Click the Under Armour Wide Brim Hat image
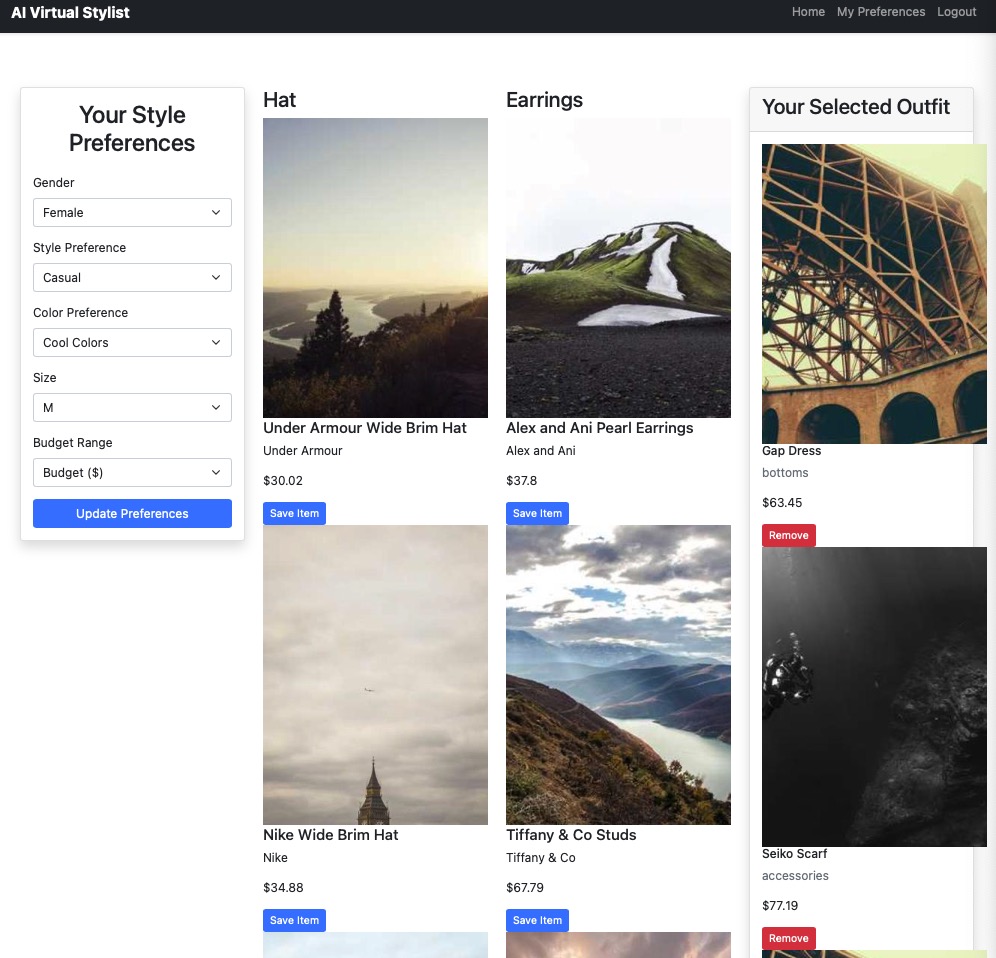The width and height of the screenshot is (996, 958). 375,268
